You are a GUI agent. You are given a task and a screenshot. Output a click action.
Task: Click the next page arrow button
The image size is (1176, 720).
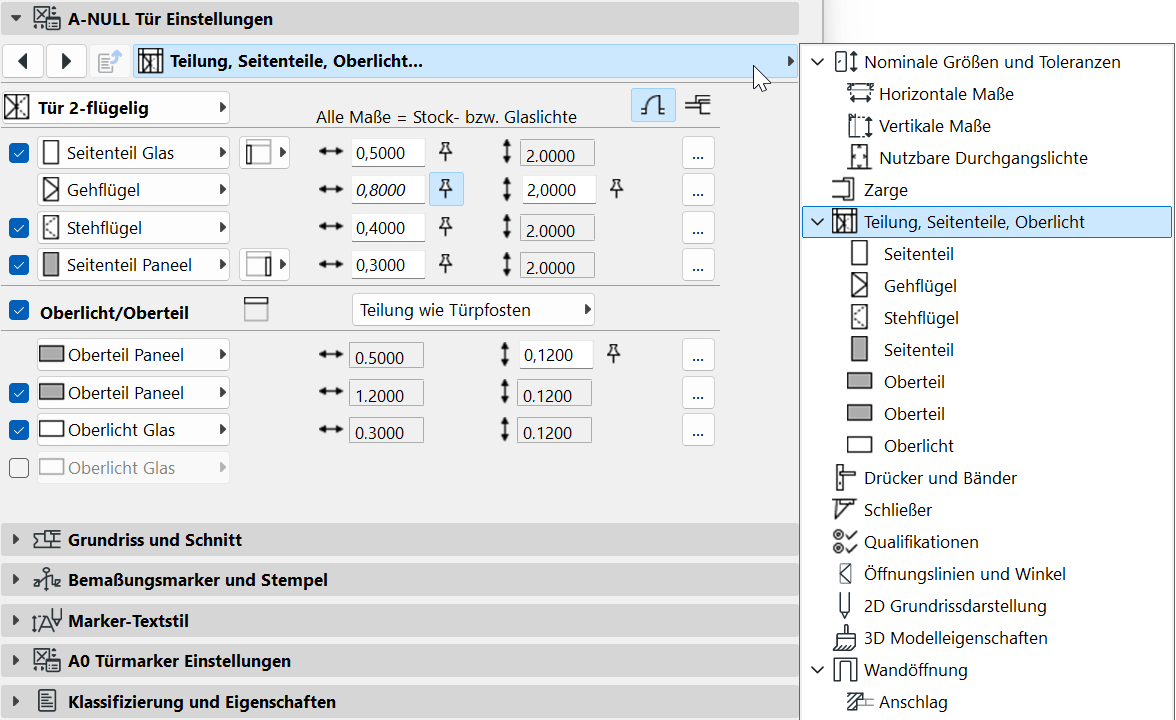pos(66,62)
